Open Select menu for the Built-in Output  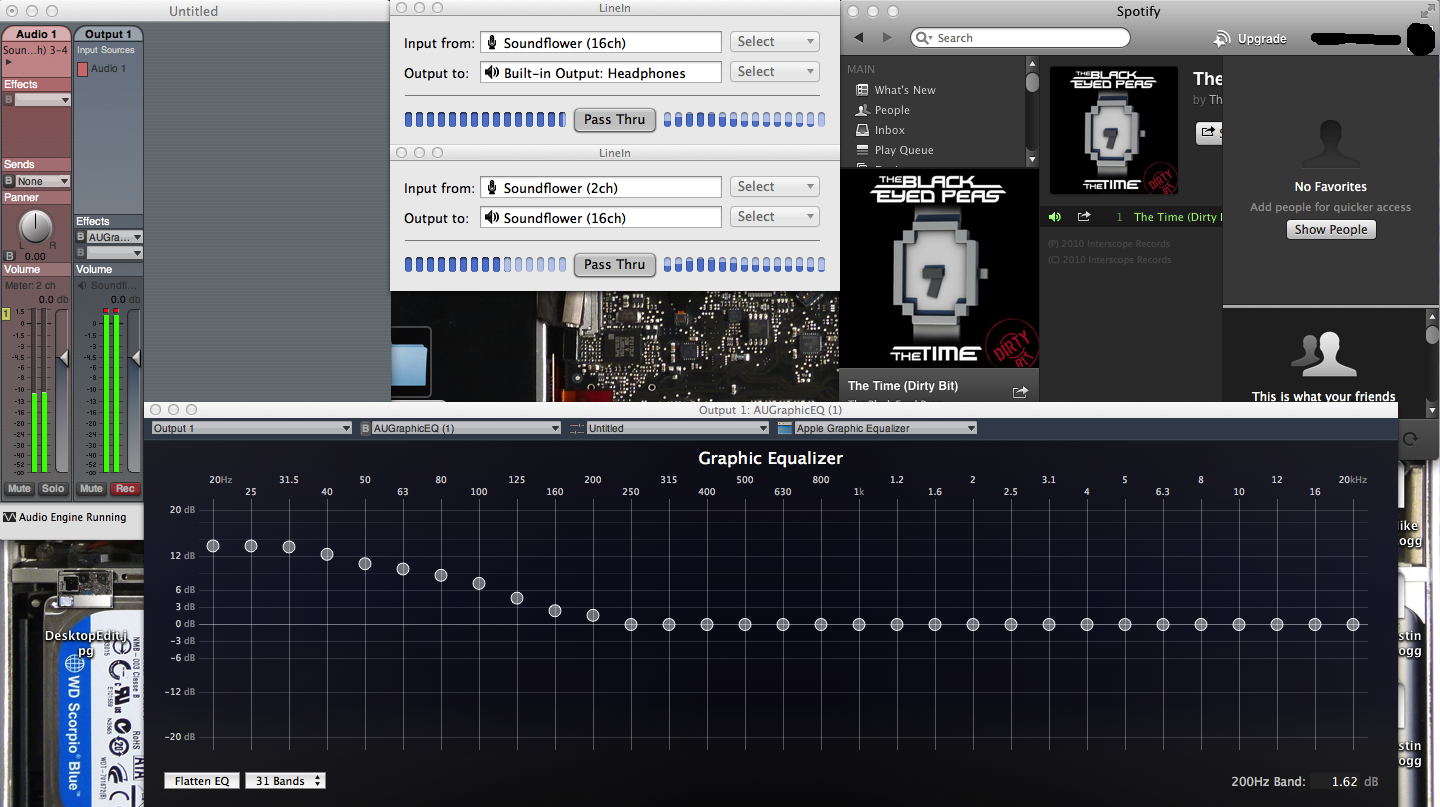775,72
